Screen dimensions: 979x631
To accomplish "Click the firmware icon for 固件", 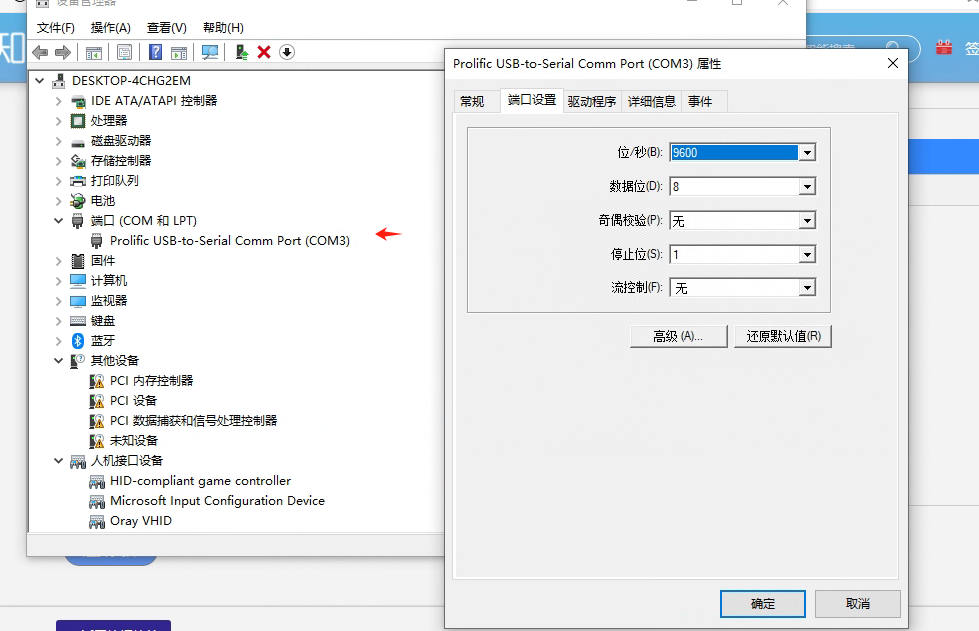I will click(78, 261).
